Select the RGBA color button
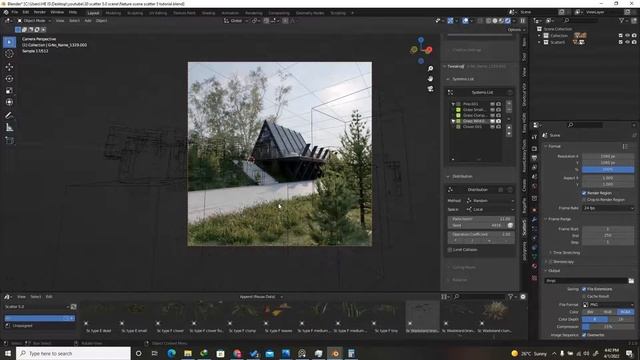Screen dimensions: 640x360 click(626, 312)
